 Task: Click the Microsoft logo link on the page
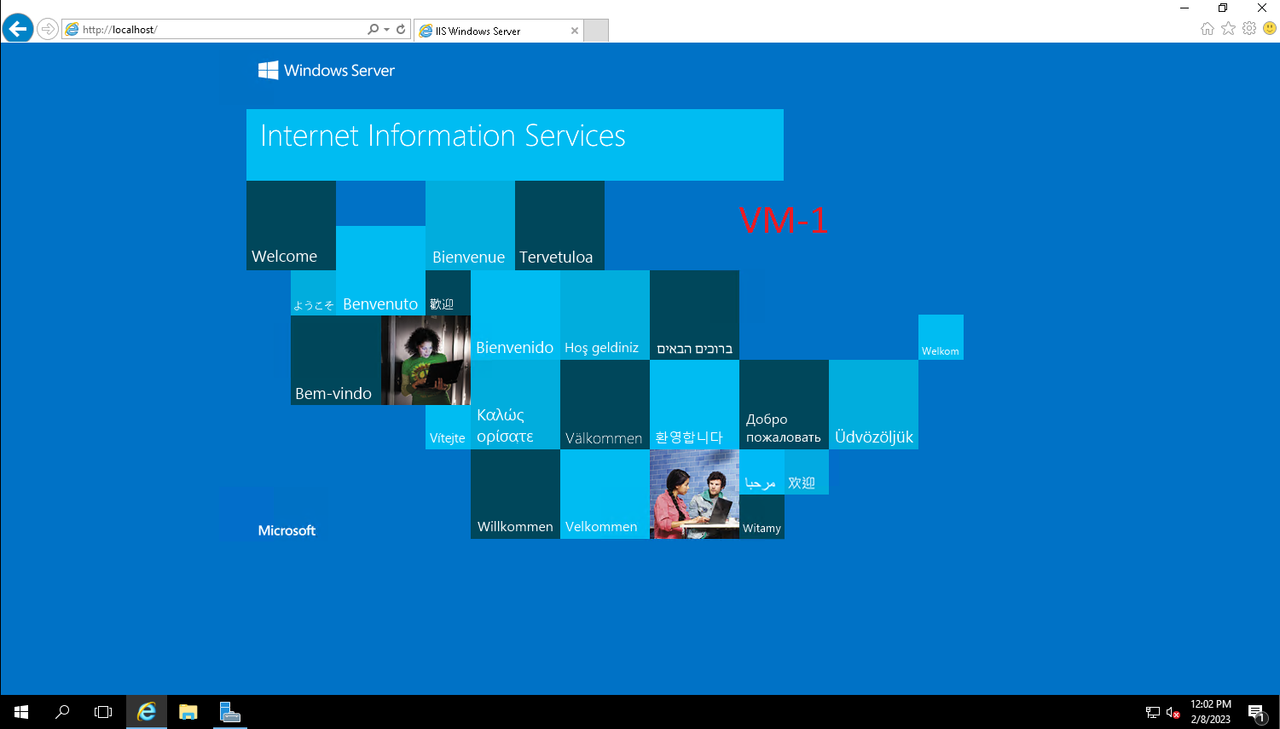pyautogui.click(x=286, y=530)
